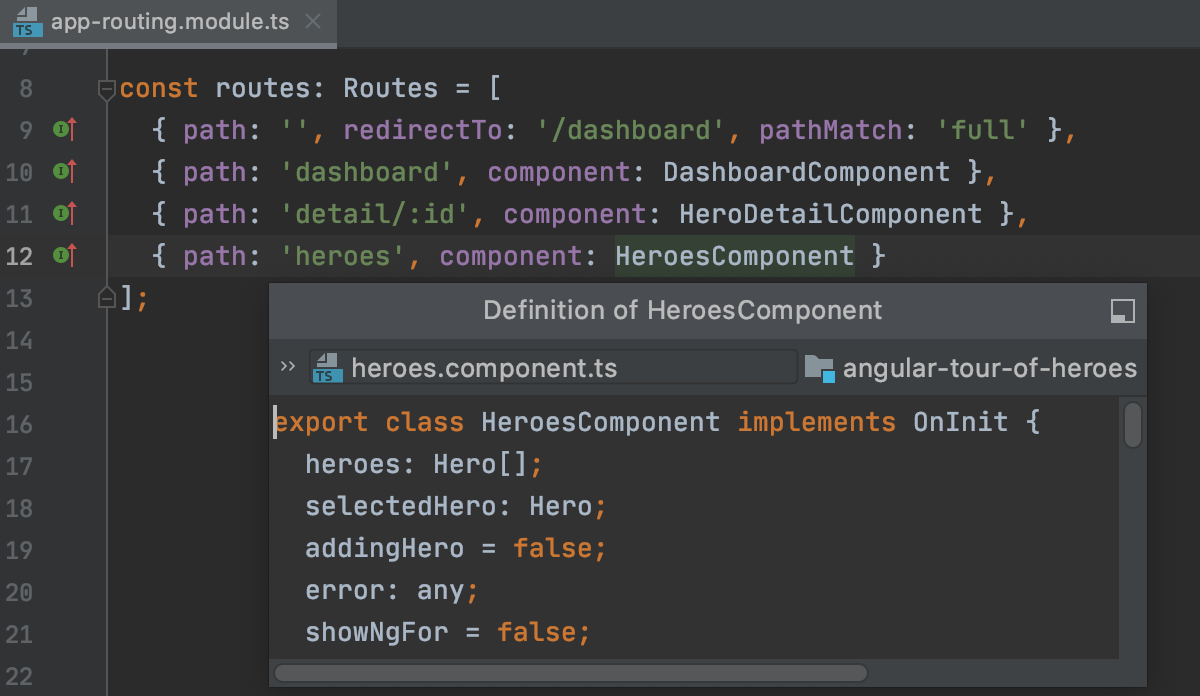This screenshot has height=696, width=1200.
Task: Click the implements gutter icon on line 12
Action: (x=65, y=256)
